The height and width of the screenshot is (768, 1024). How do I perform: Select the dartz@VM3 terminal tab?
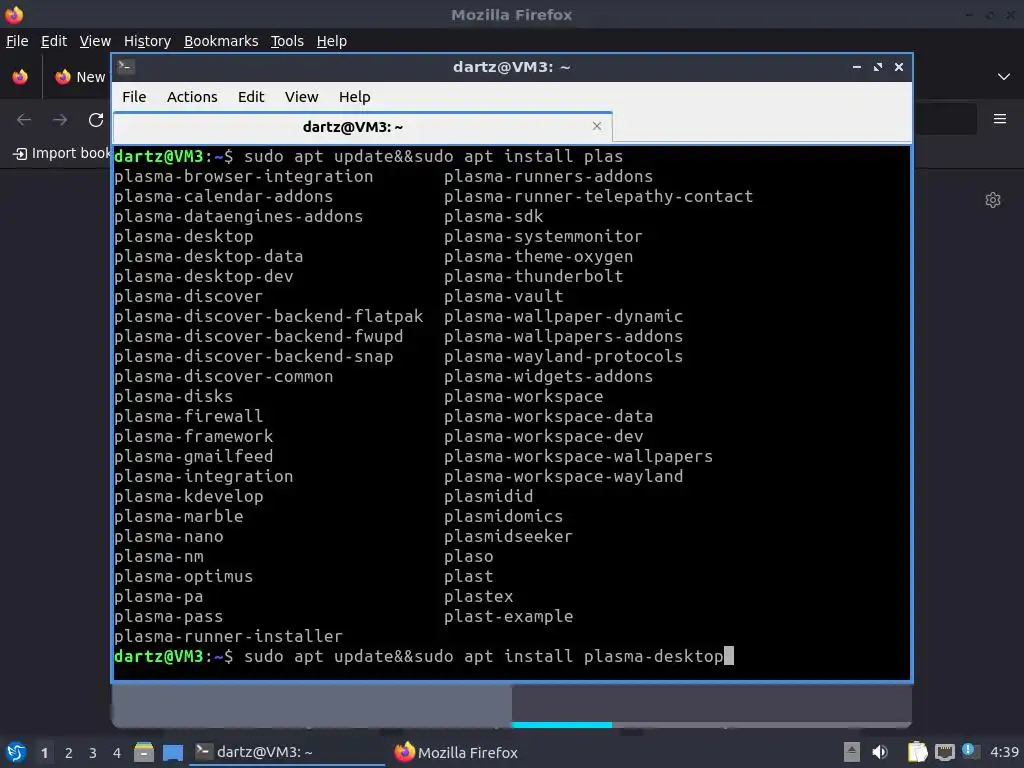pyautogui.click(x=362, y=127)
